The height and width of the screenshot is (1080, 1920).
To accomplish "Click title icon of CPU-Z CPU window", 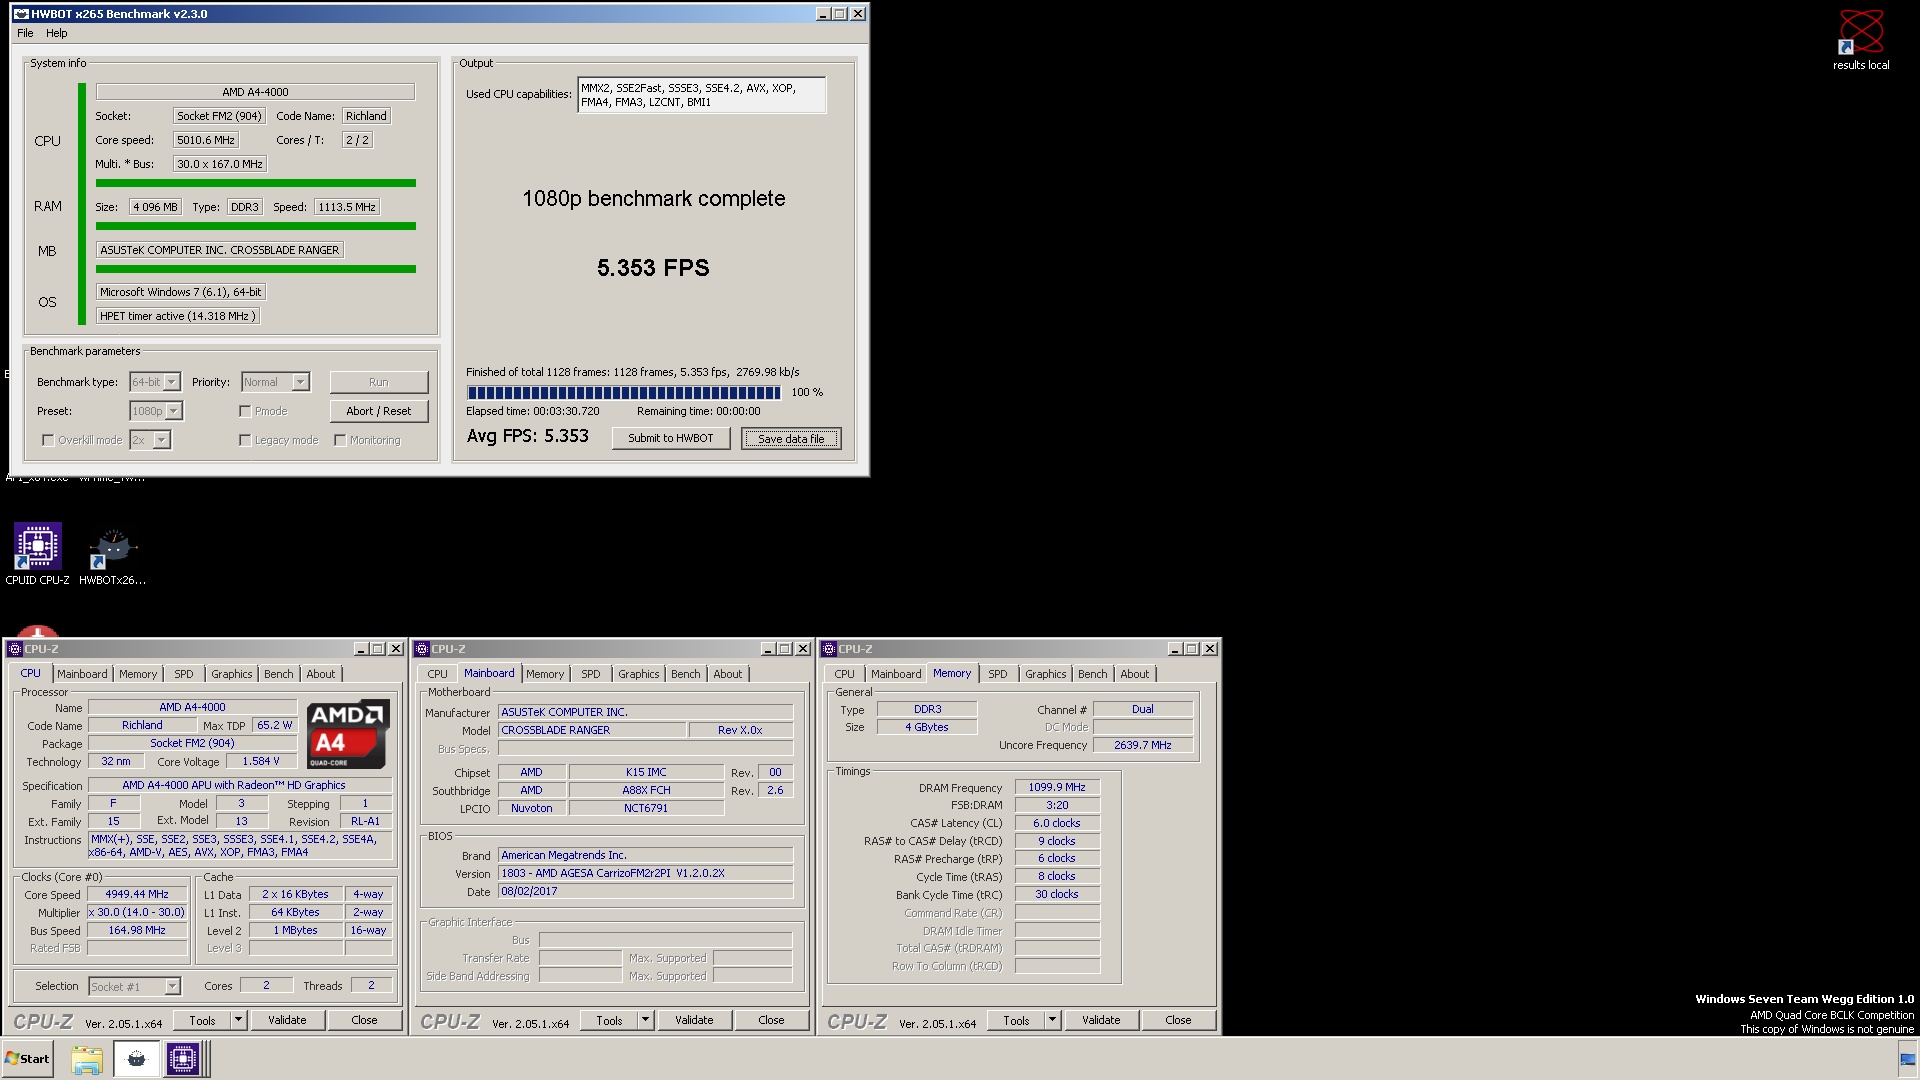I will [x=15, y=649].
